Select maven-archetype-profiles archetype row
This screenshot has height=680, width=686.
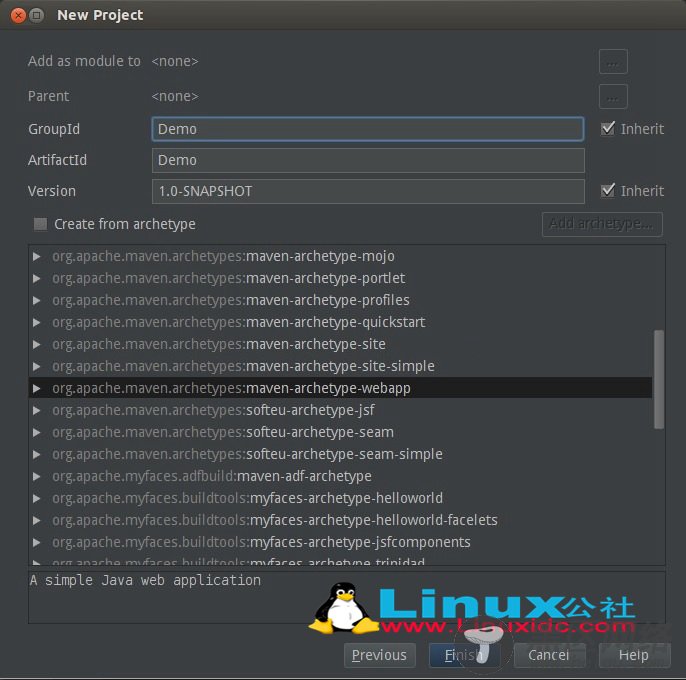click(x=341, y=300)
